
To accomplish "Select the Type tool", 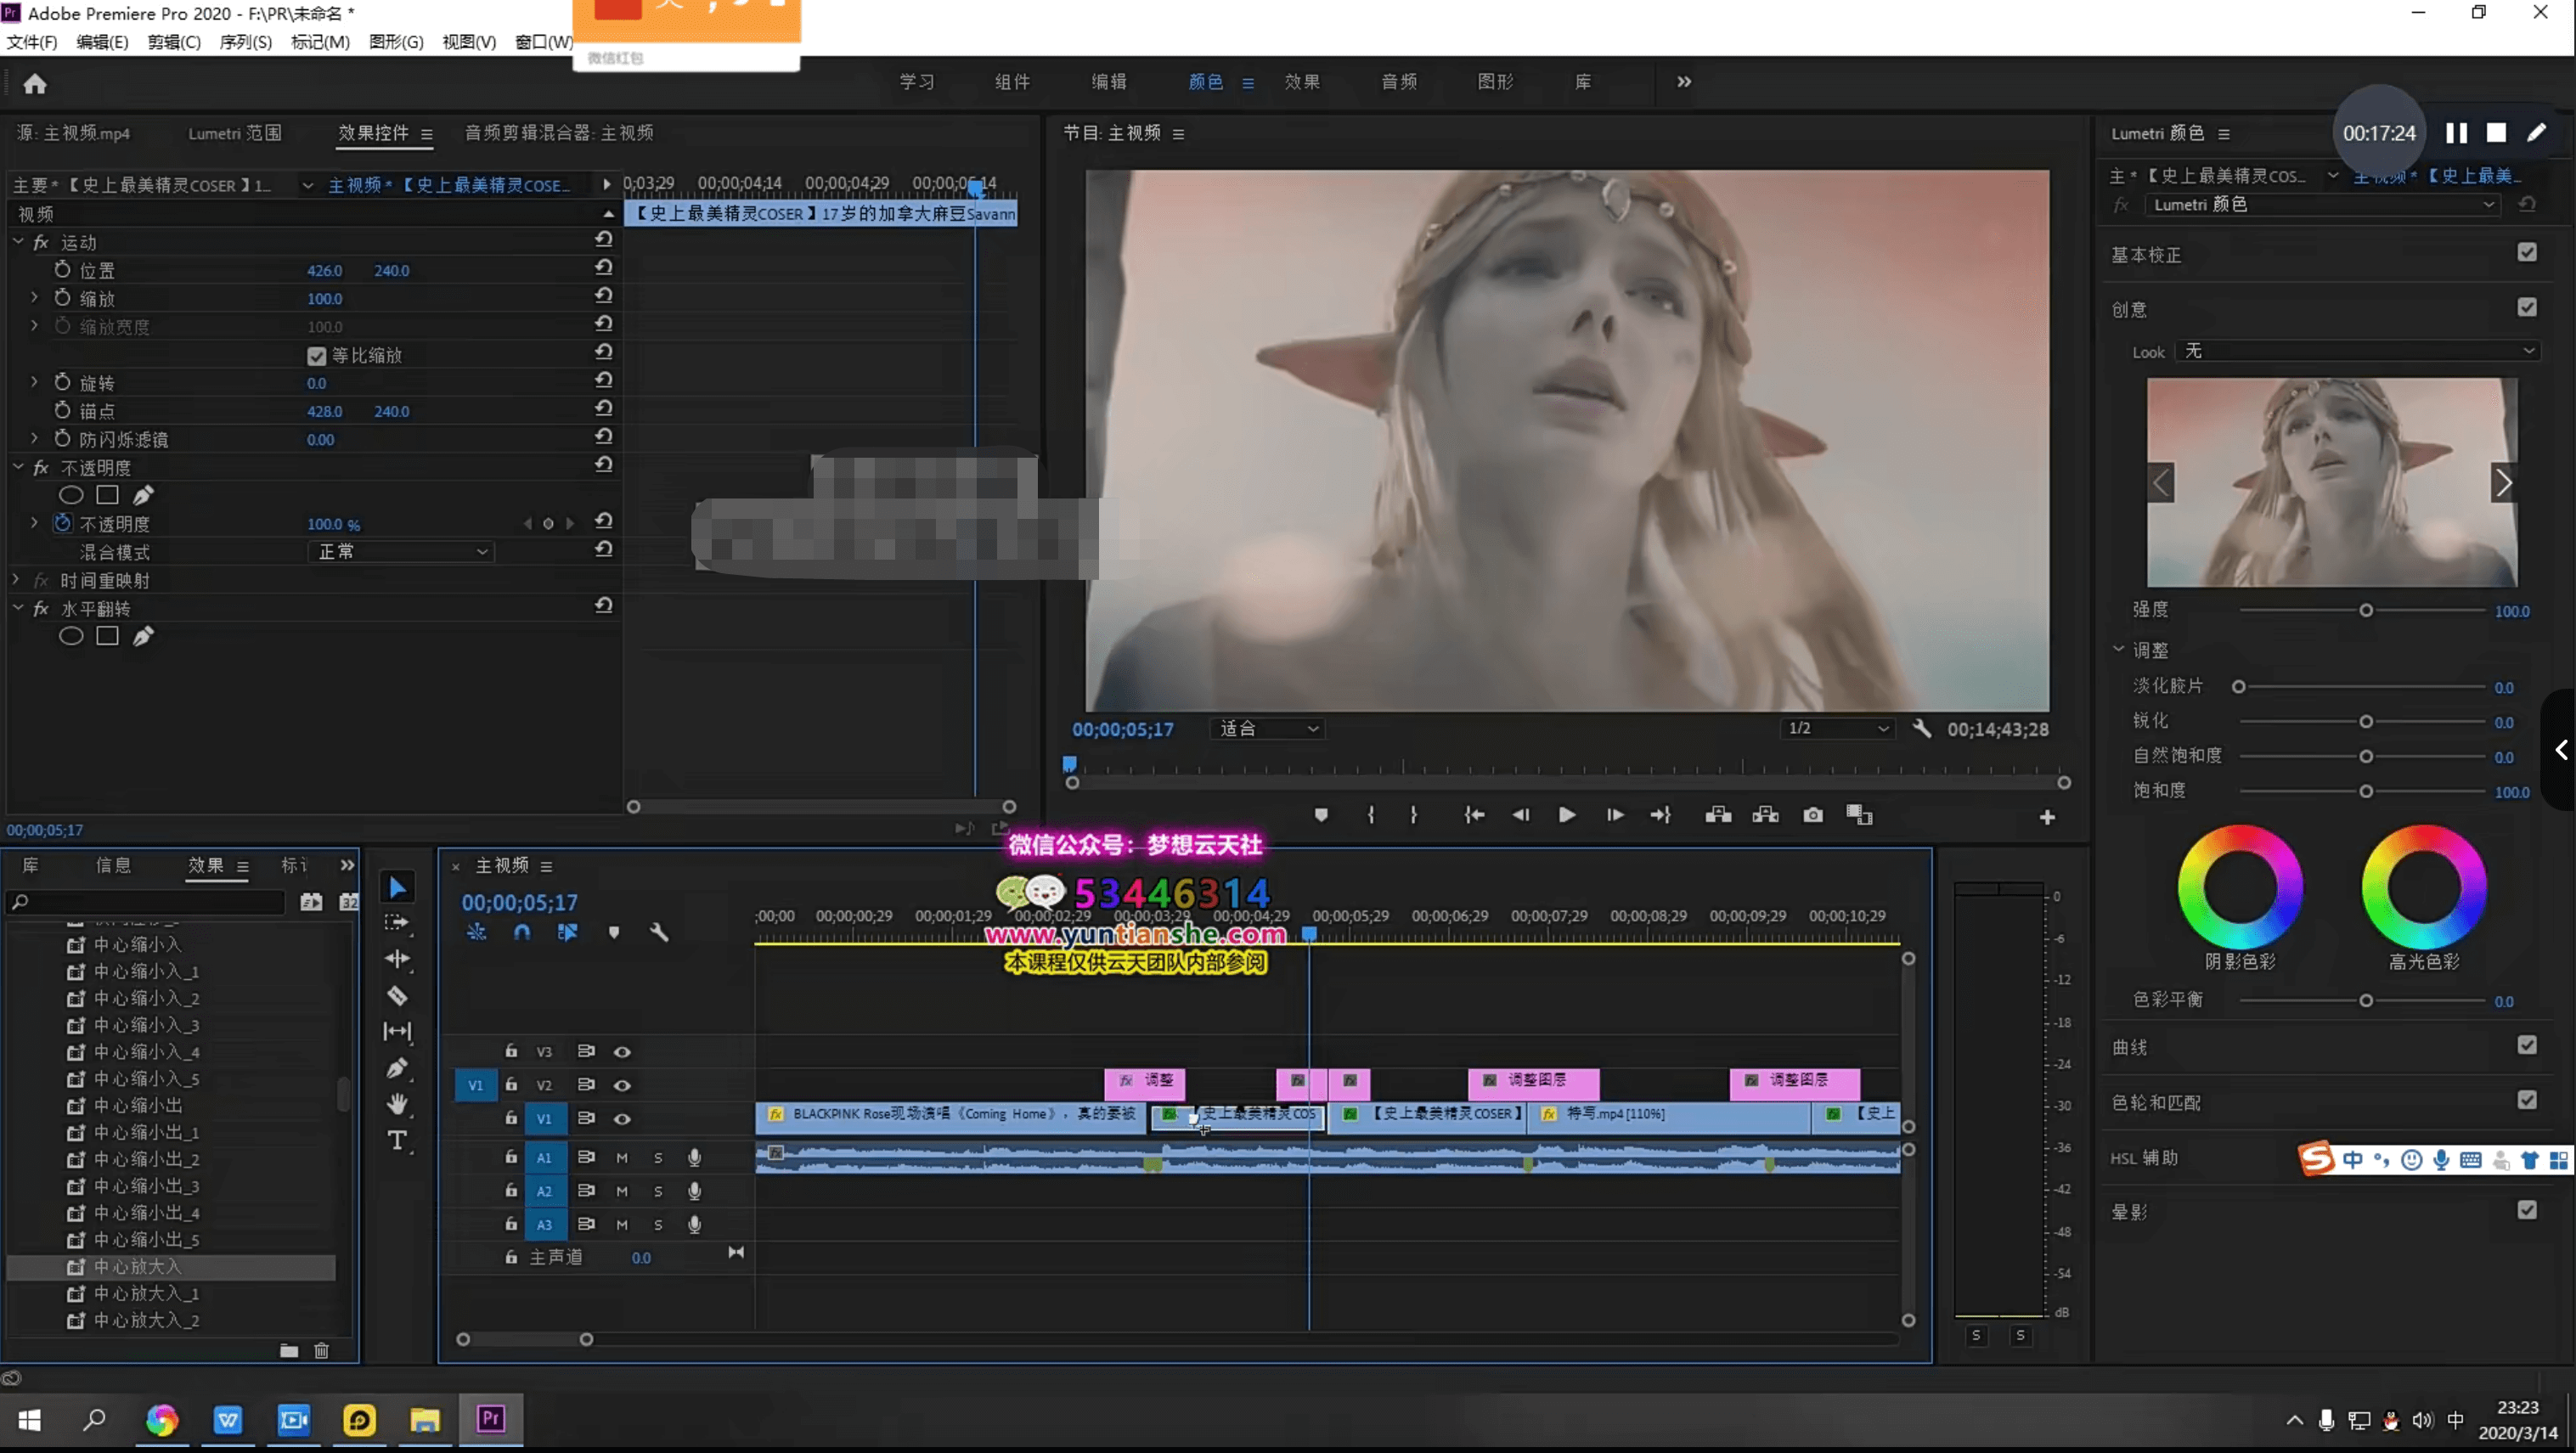I will pyautogui.click(x=397, y=1140).
